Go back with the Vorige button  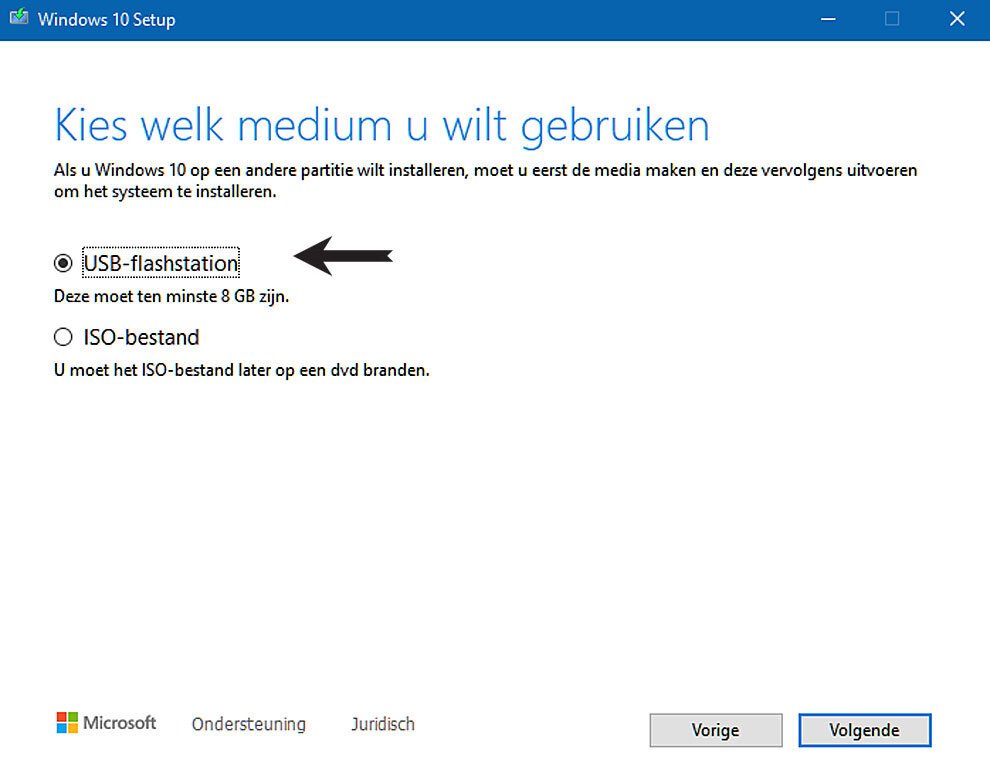pyautogui.click(x=715, y=730)
